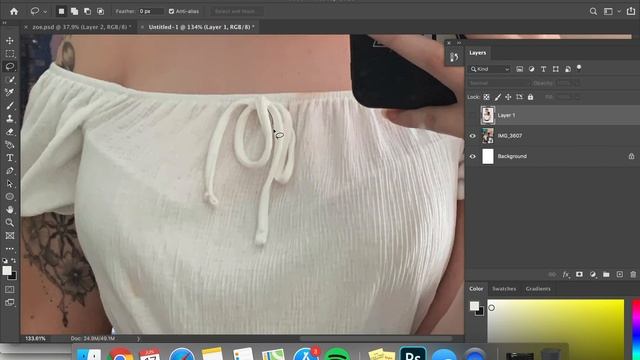Image resolution: width=640 pixels, height=360 pixels.
Task: Switch to the Gradients tab
Action: coord(538,289)
